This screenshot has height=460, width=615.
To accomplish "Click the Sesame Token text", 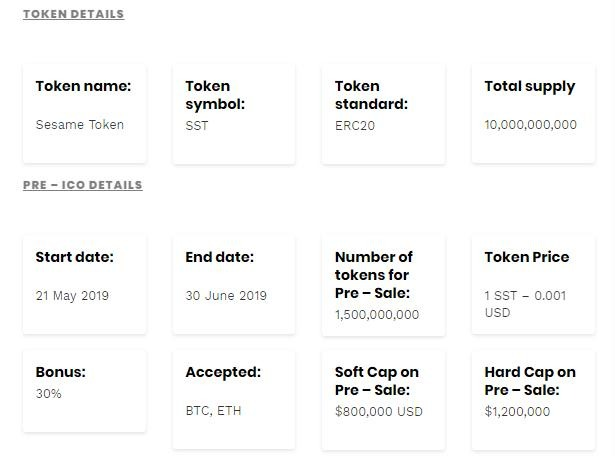I will click(80, 125).
